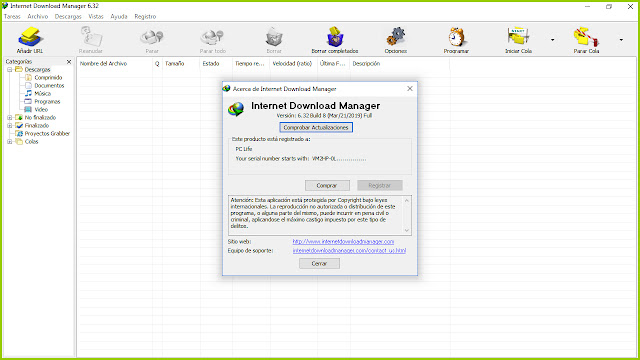Click the IDM logo in About dialog

(236, 109)
